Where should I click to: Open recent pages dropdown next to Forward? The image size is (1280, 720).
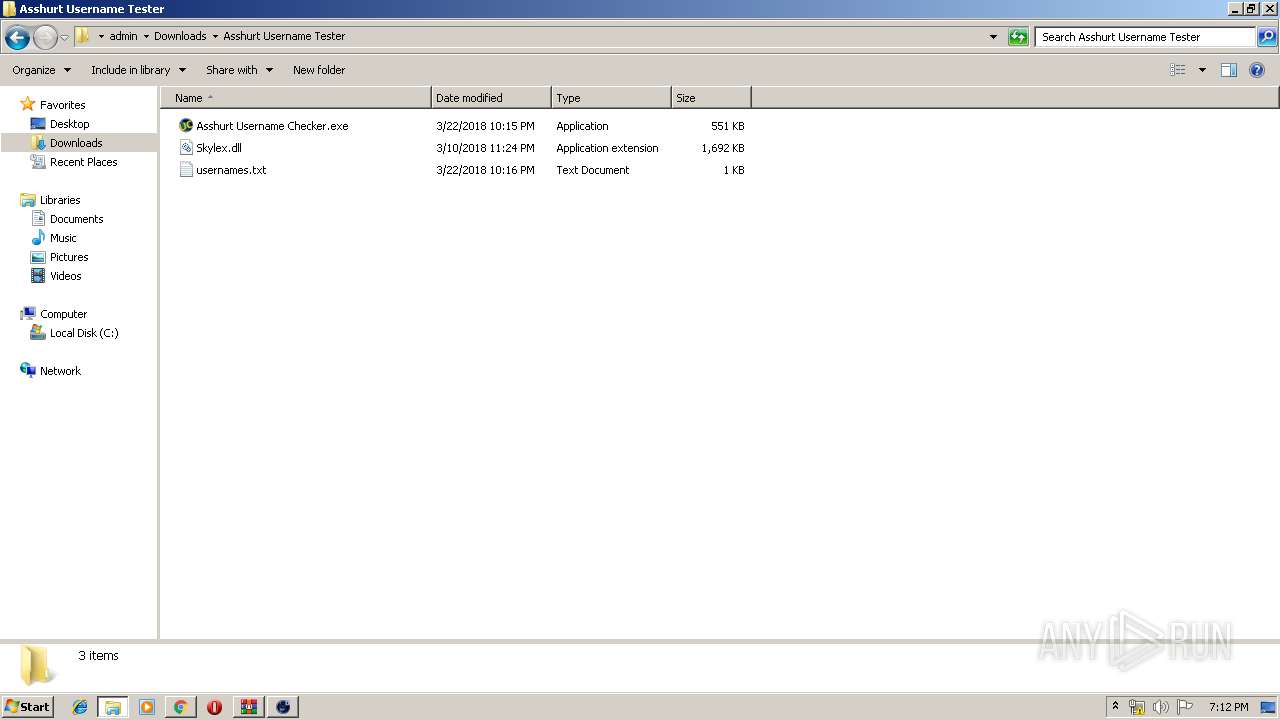[65, 37]
